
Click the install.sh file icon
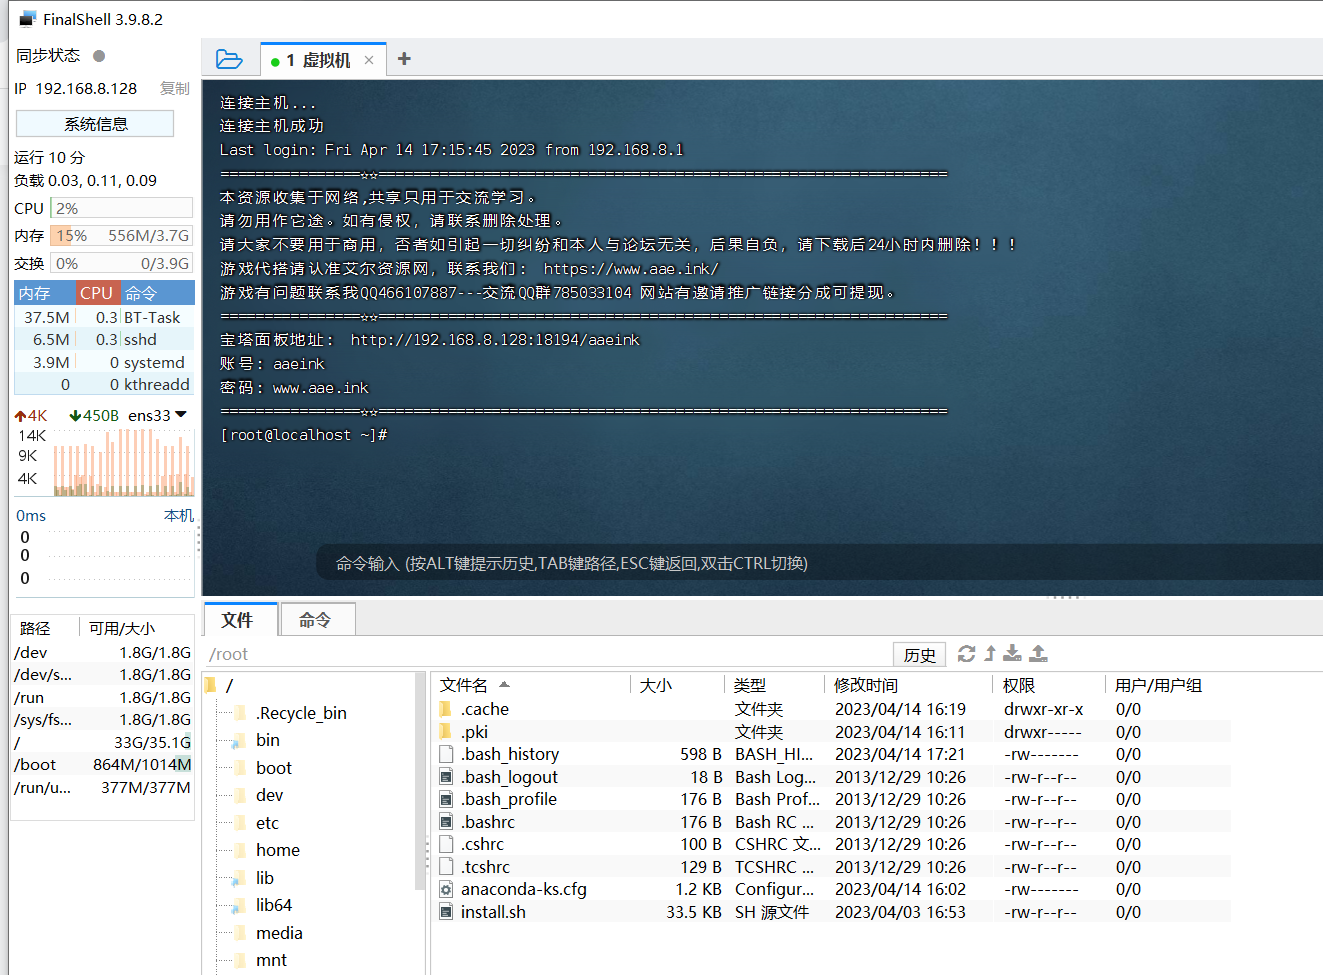coord(446,911)
